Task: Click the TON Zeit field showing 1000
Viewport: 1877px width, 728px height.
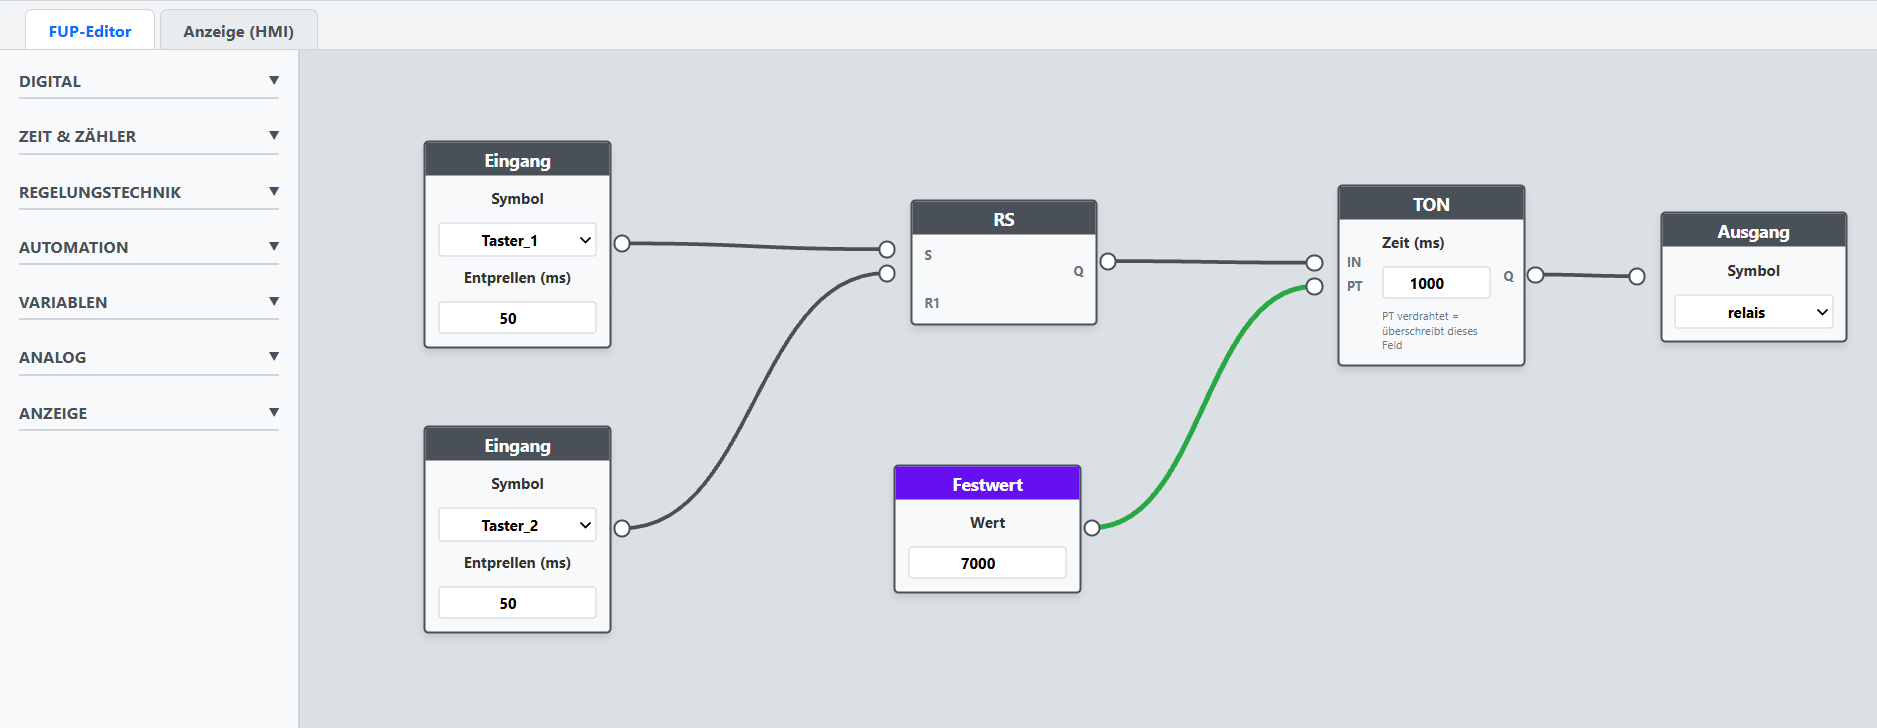Action: click(1436, 283)
